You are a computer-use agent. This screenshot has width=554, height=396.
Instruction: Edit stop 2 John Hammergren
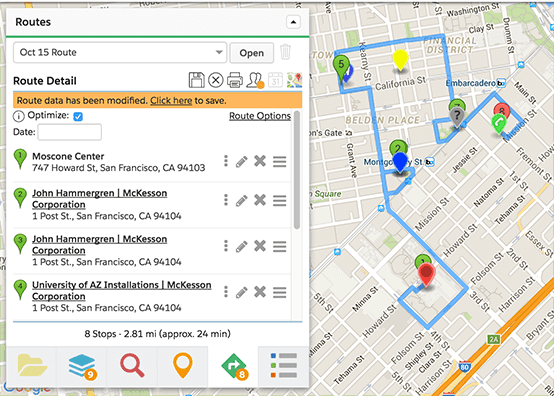click(x=242, y=201)
